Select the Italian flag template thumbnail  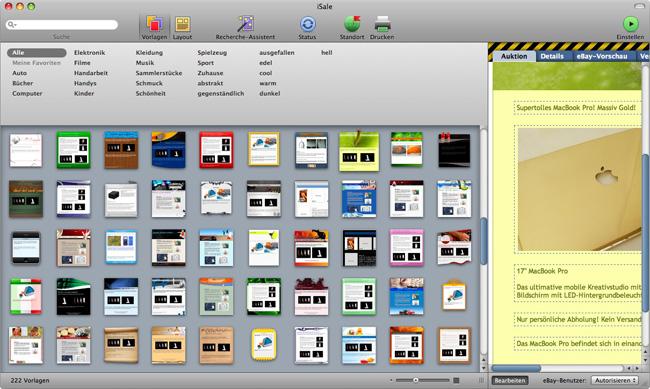pyautogui.click(x=26, y=297)
